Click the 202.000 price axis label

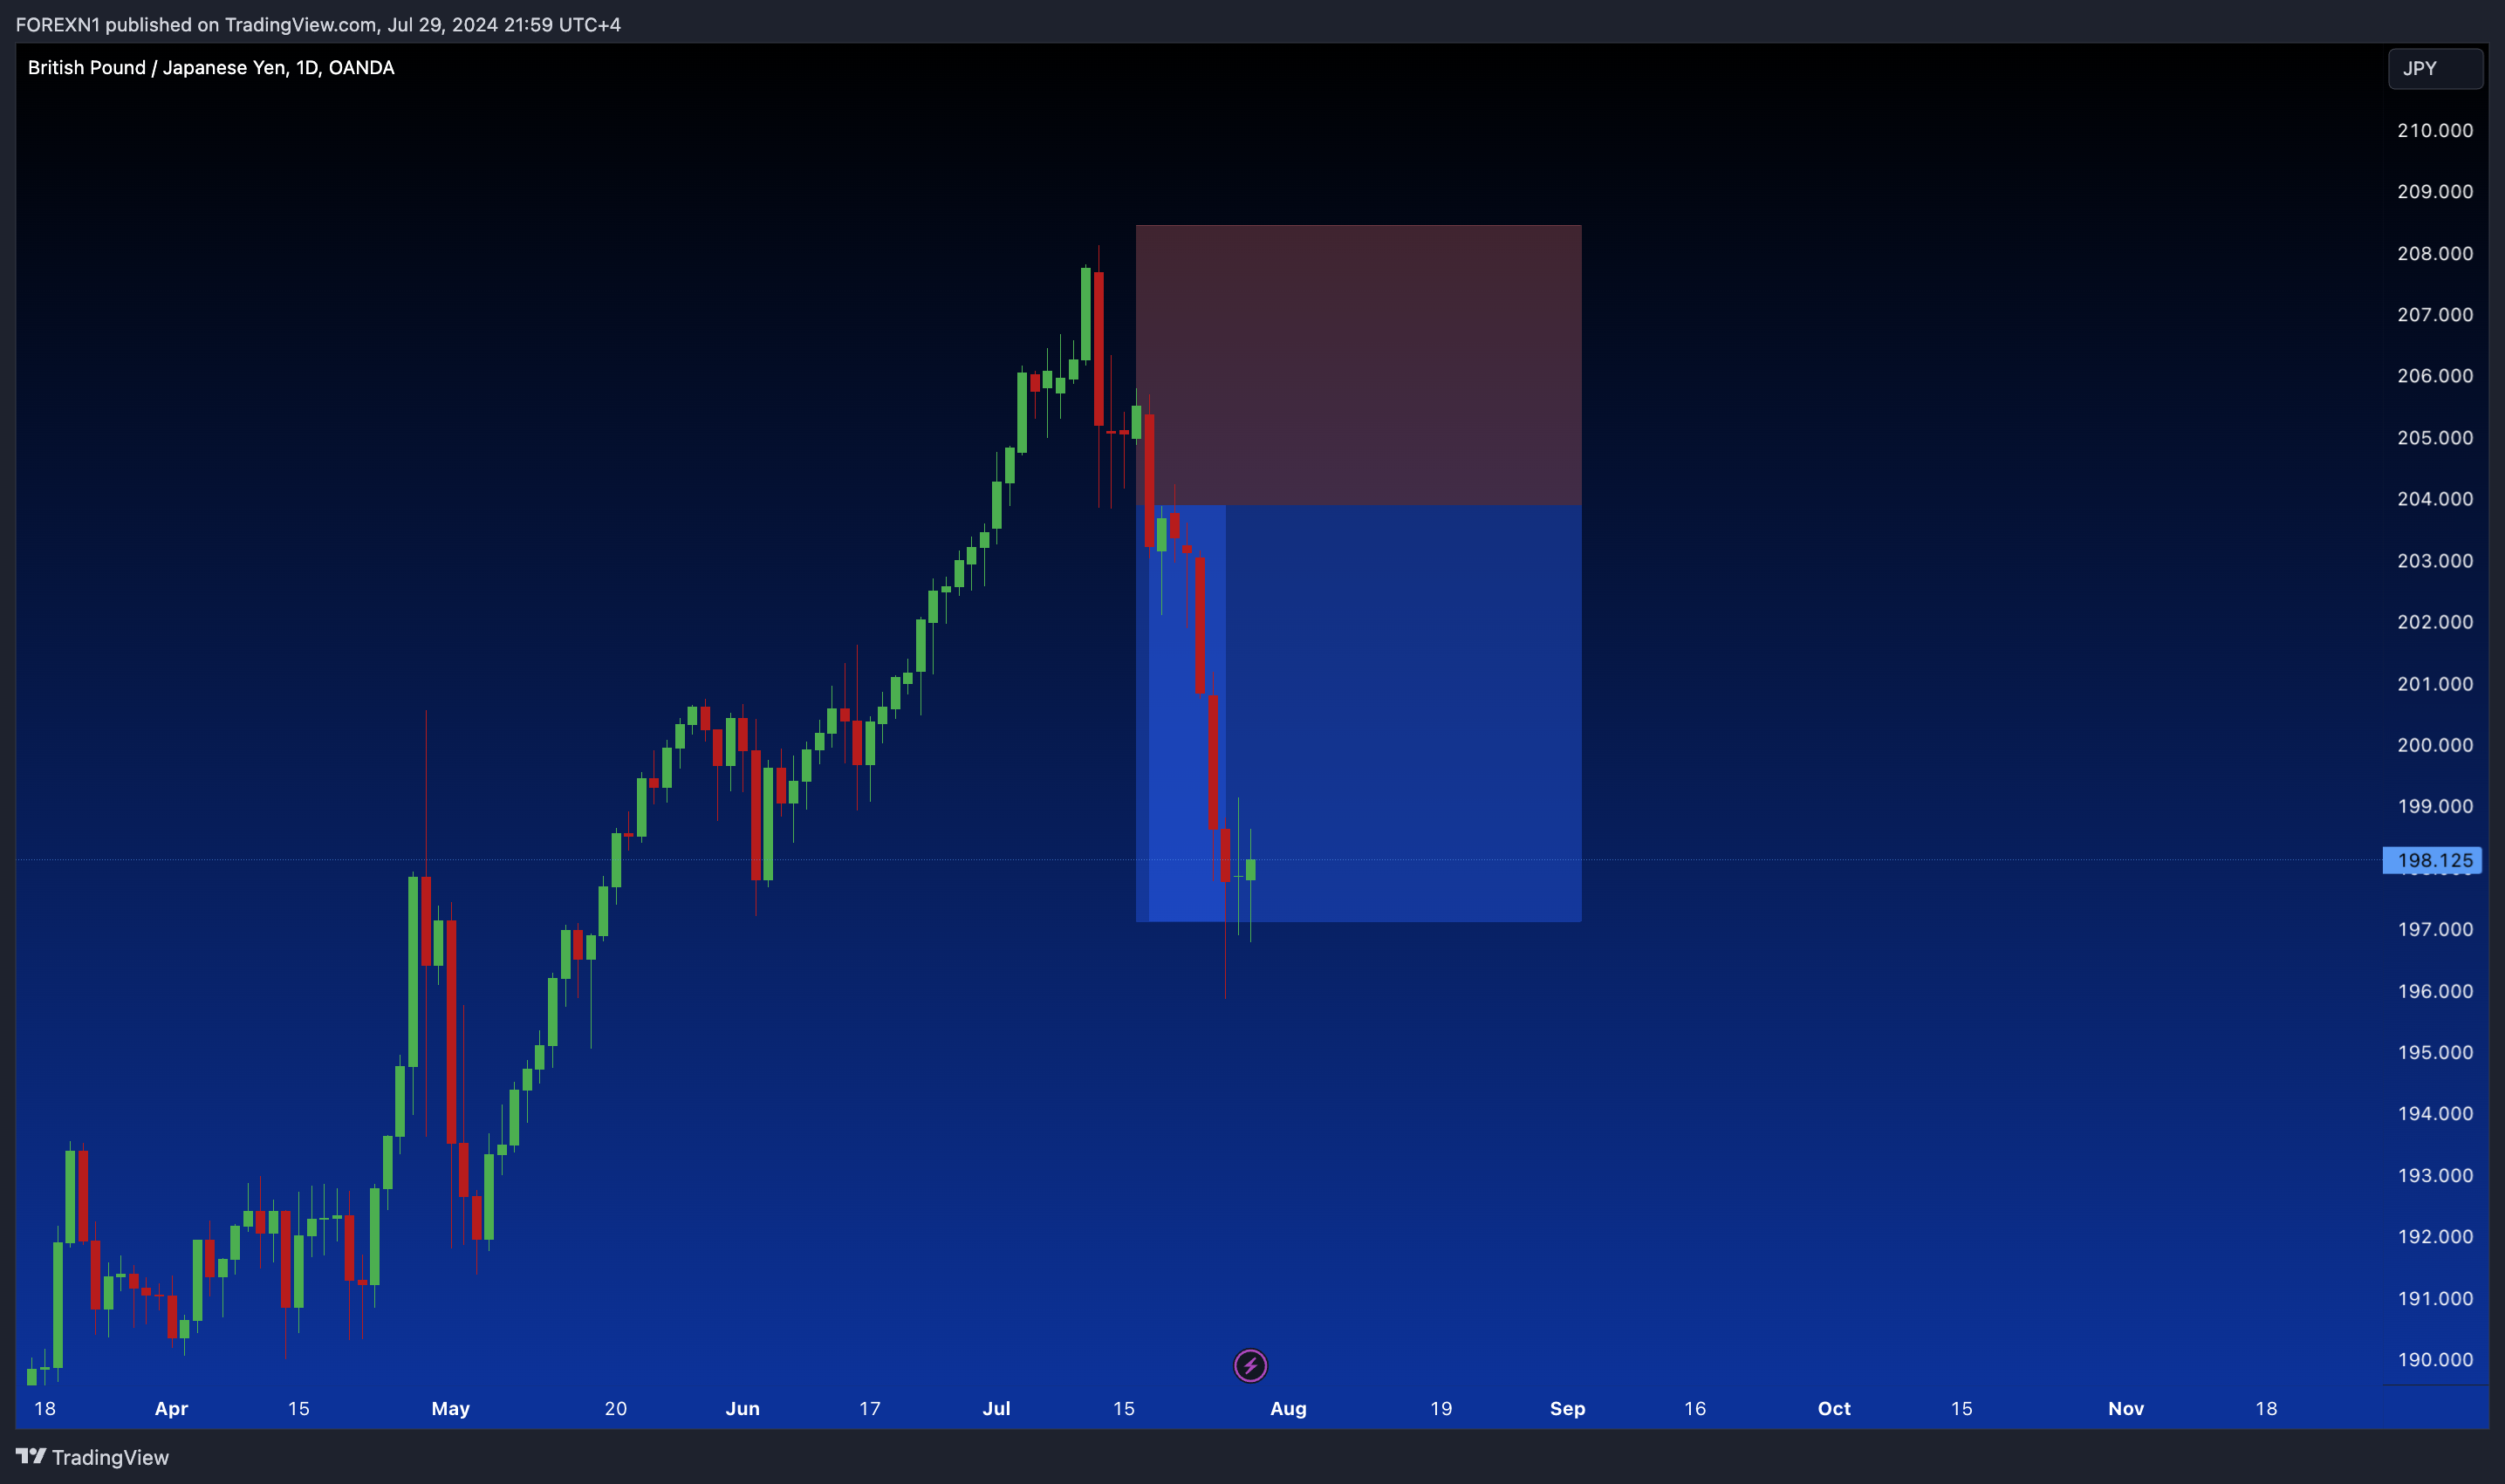[x=2435, y=621]
